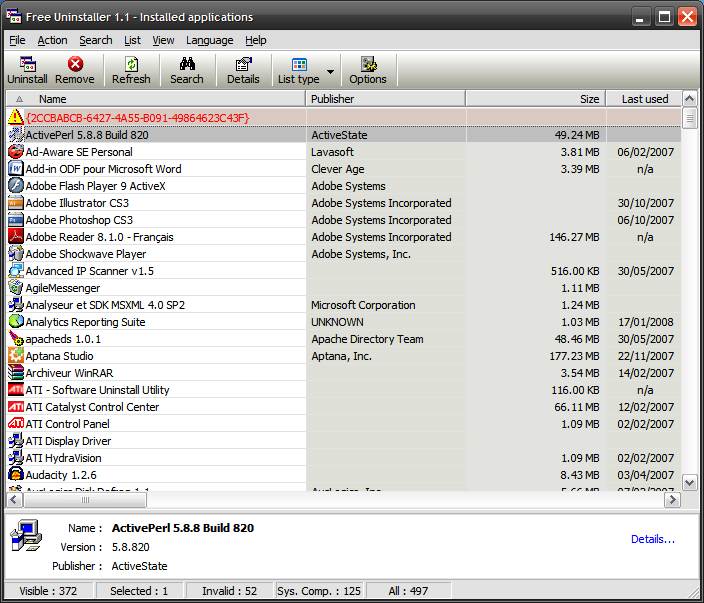Open the File menu

pyautogui.click(x=17, y=40)
